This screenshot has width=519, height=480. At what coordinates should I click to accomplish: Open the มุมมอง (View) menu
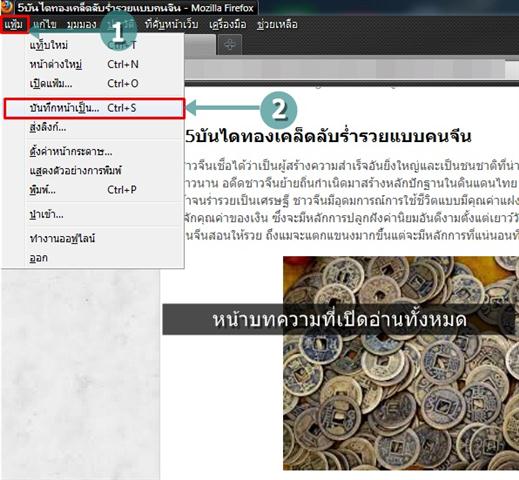pos(82,24)
